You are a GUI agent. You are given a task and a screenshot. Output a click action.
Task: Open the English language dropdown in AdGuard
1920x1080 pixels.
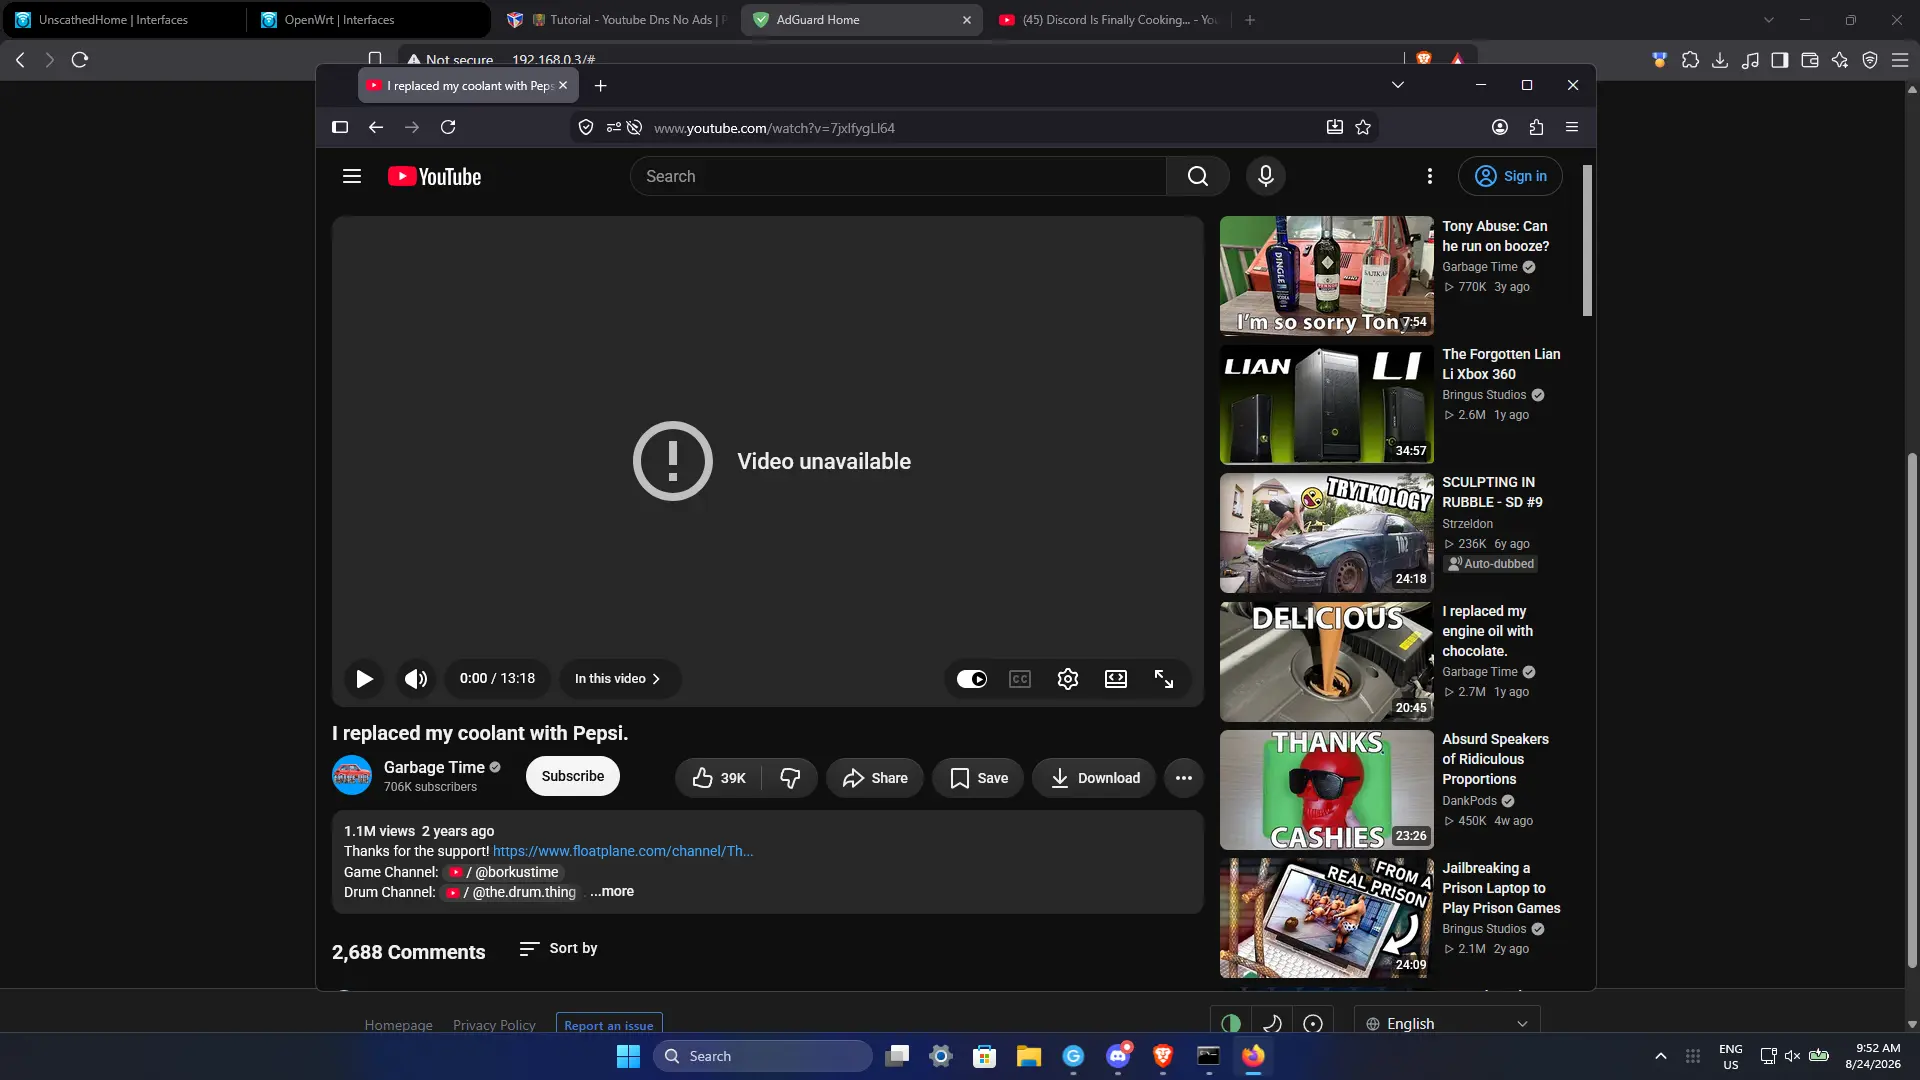[x=1447, y=1024]
